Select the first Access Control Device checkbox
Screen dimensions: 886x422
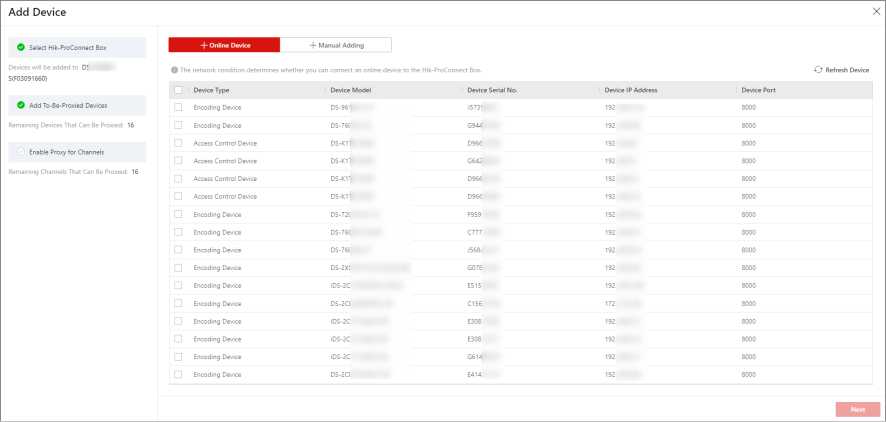coord(178,143)
